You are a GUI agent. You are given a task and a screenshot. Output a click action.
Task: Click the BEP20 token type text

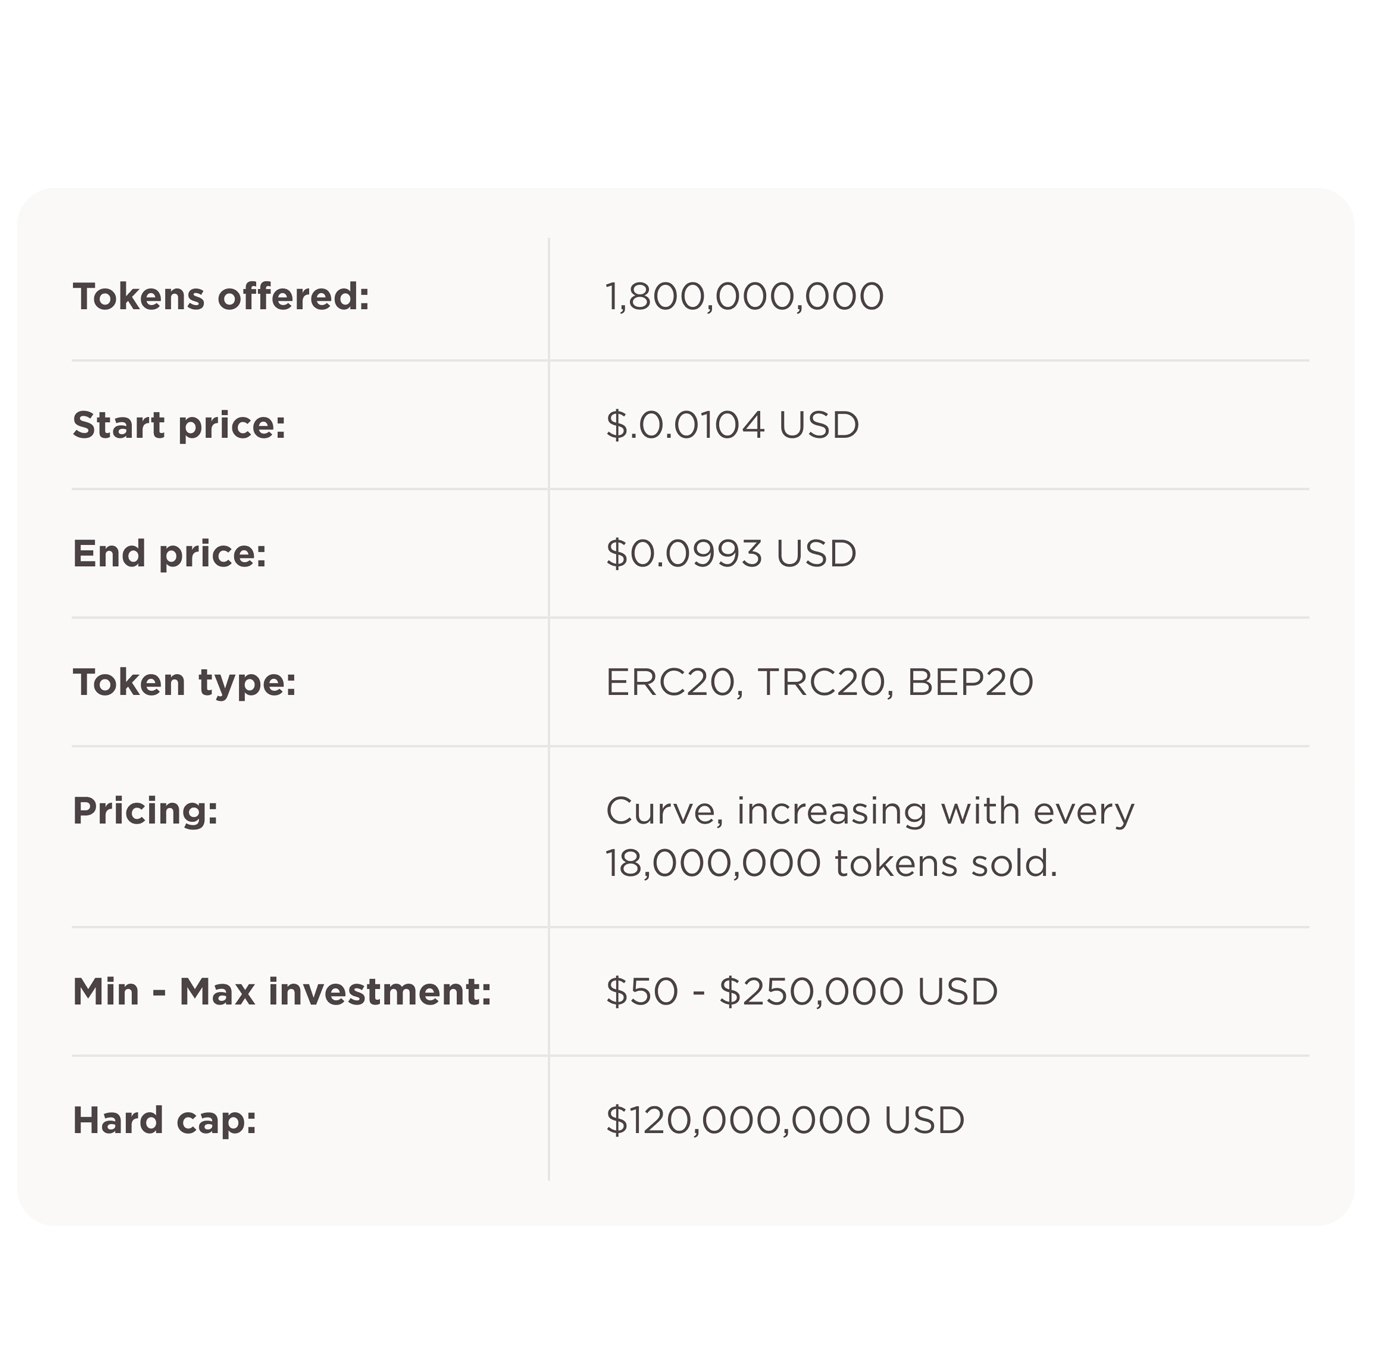point(970,683)
